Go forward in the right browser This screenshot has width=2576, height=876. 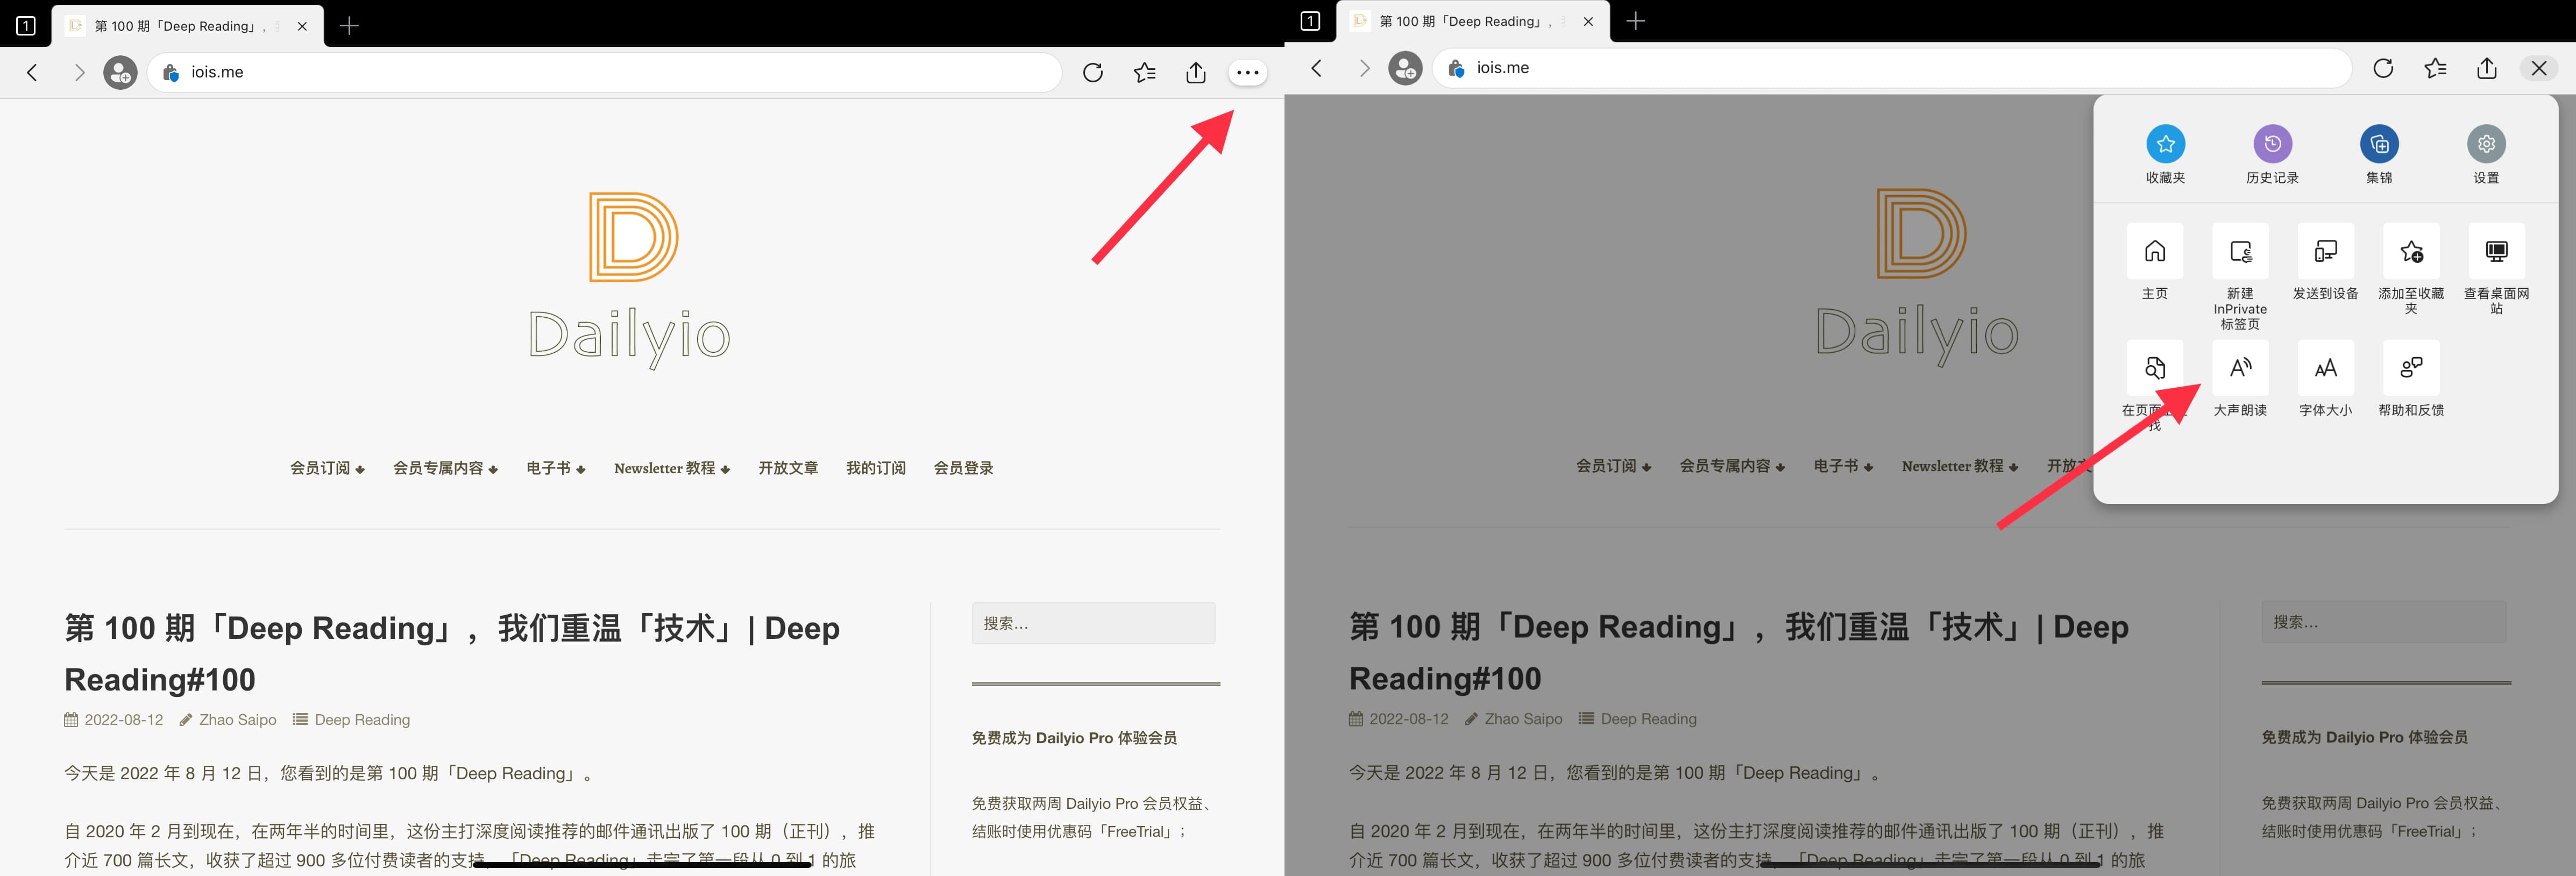(x=1364, y=68)
